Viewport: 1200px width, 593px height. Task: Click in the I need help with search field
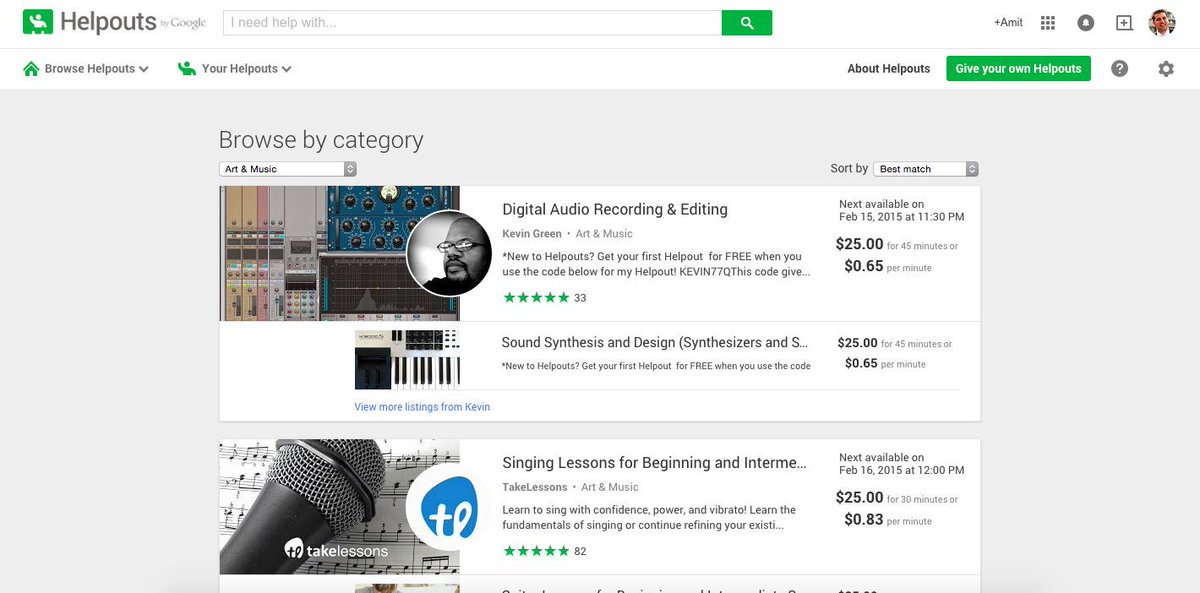tap(472, 23)
